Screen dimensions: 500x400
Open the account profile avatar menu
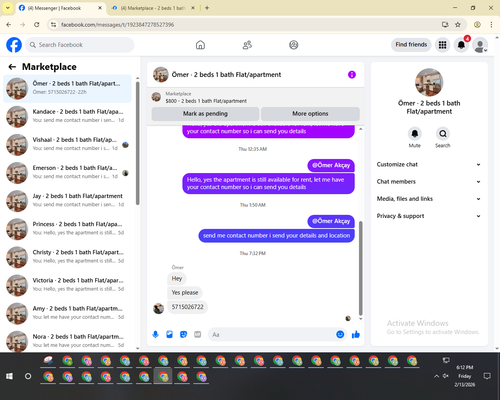tap(480, 45)
